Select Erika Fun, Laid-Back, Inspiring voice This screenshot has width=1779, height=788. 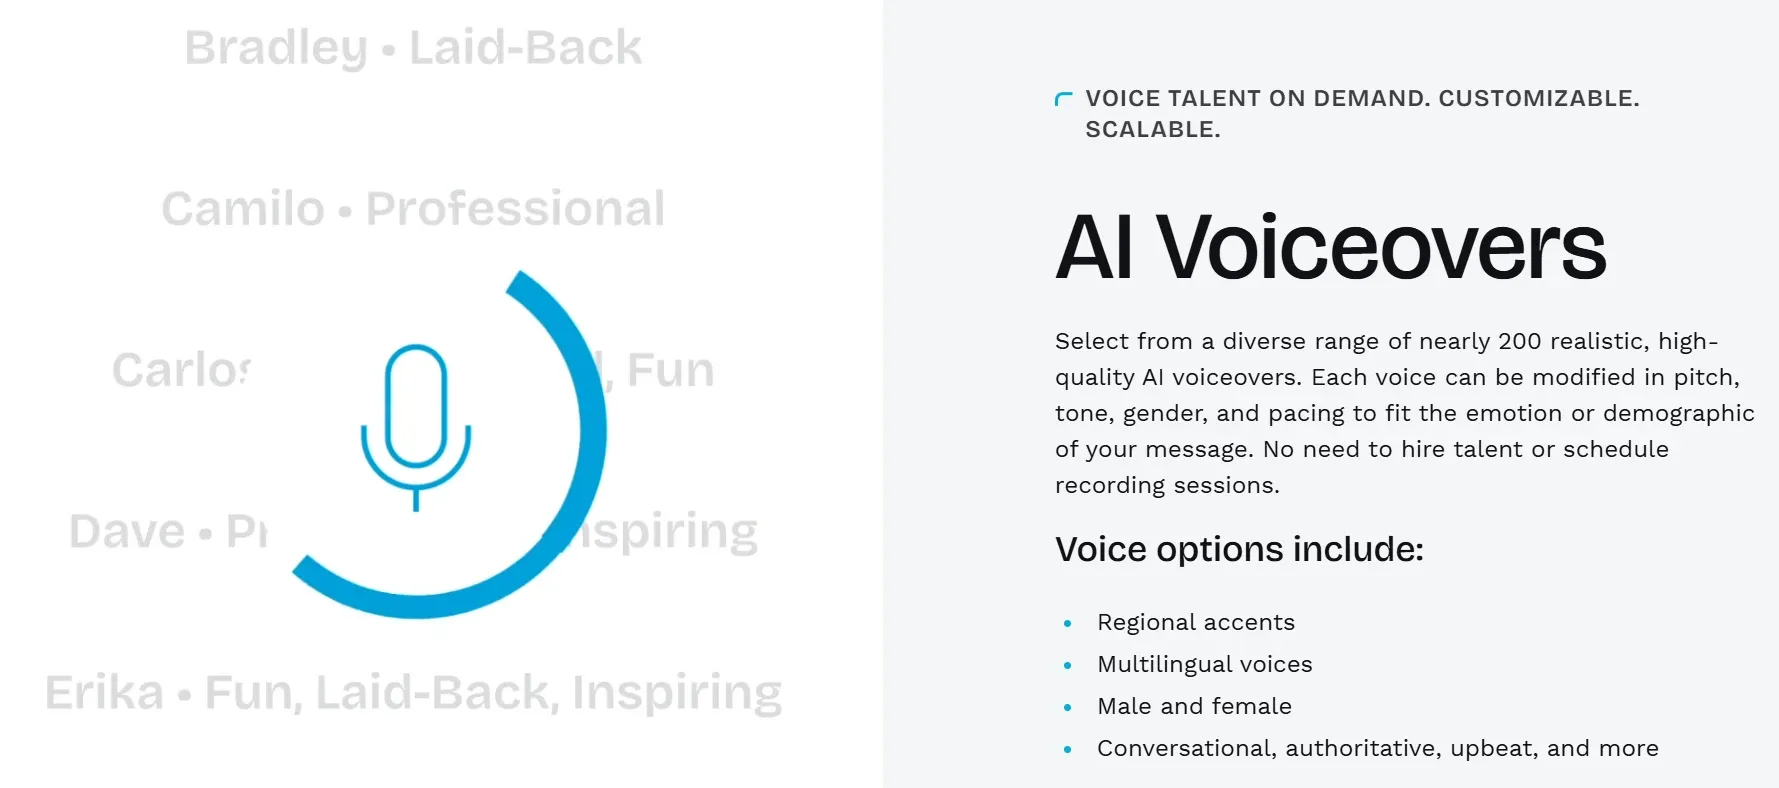[x=413, y=692]
